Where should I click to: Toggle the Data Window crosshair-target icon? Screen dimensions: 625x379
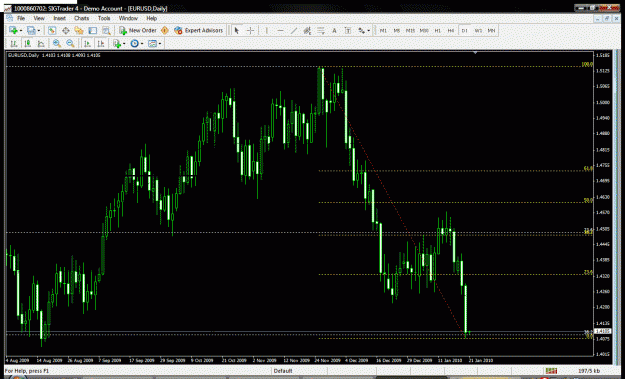click(x=65, y=30)
